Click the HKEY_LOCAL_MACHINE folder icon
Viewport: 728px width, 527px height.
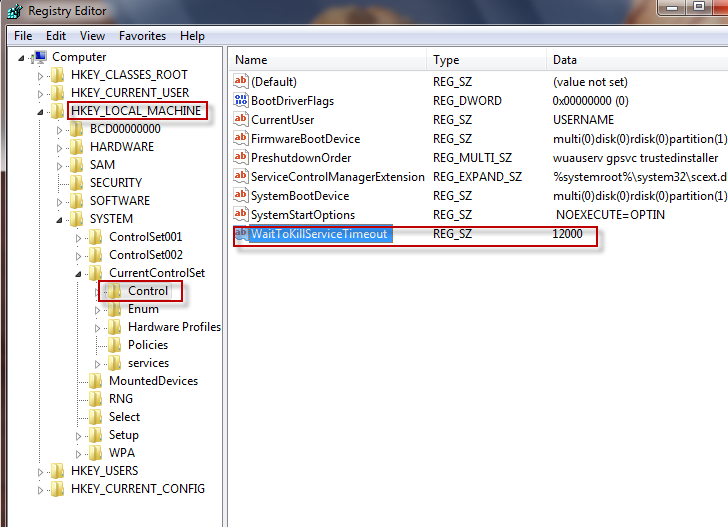click(58, 111)
